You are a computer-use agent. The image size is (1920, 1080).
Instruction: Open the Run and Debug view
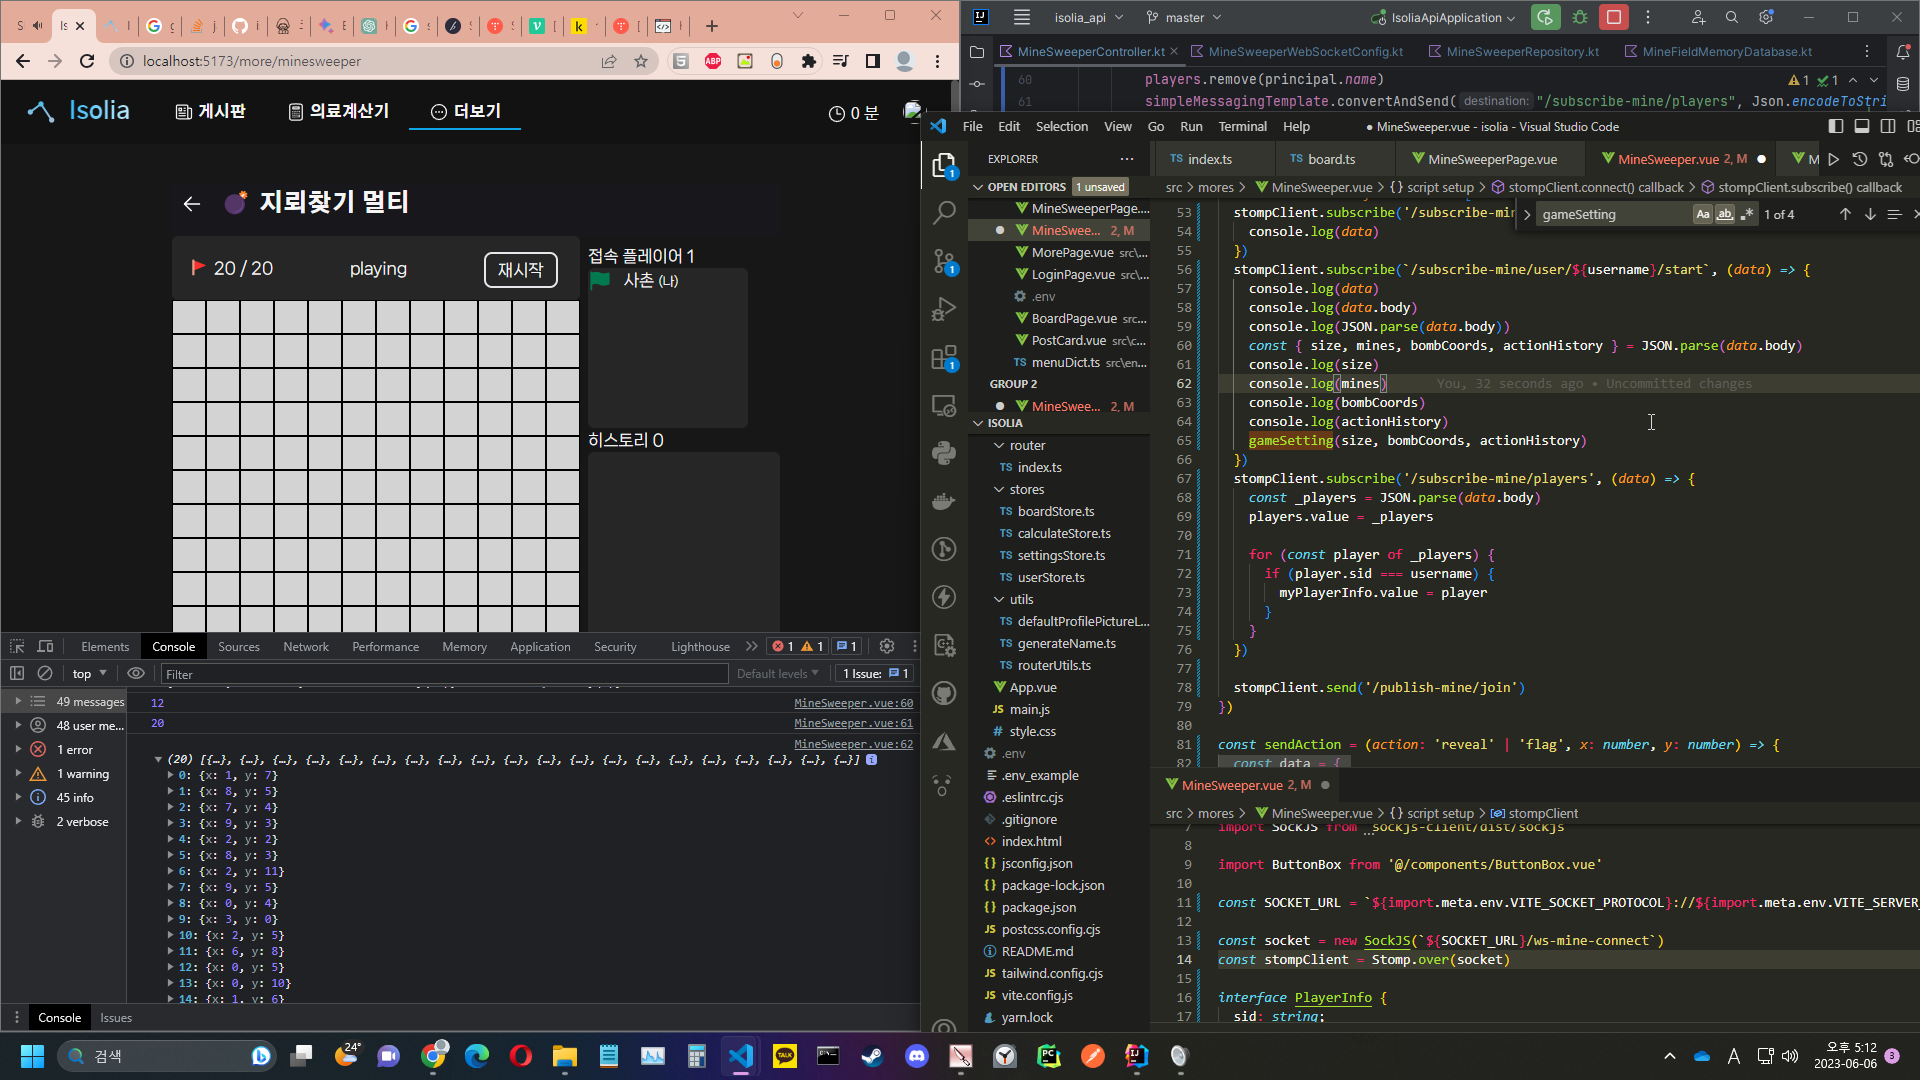[x=944, y=310]
